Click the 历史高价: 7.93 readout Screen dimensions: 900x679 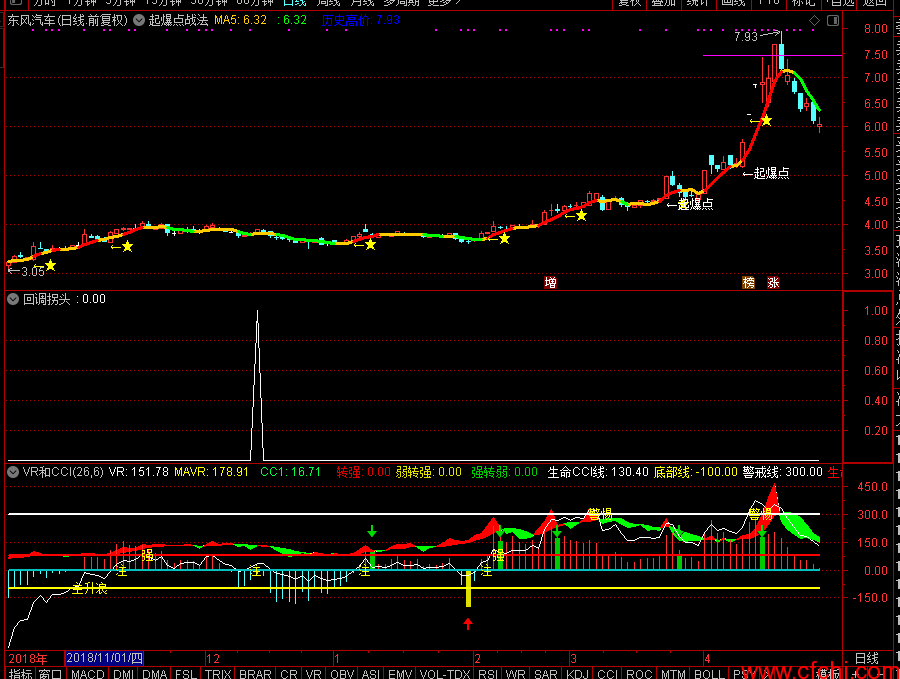[x=360, y=20]
